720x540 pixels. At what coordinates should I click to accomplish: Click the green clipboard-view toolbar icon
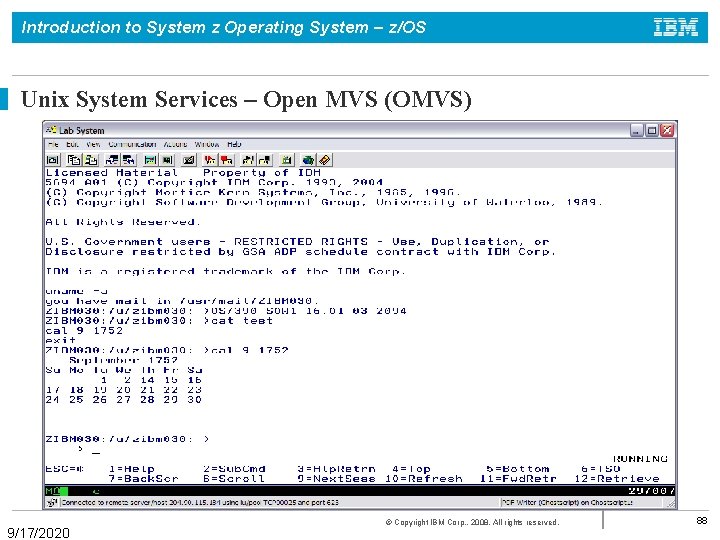[x=287, y=160]
